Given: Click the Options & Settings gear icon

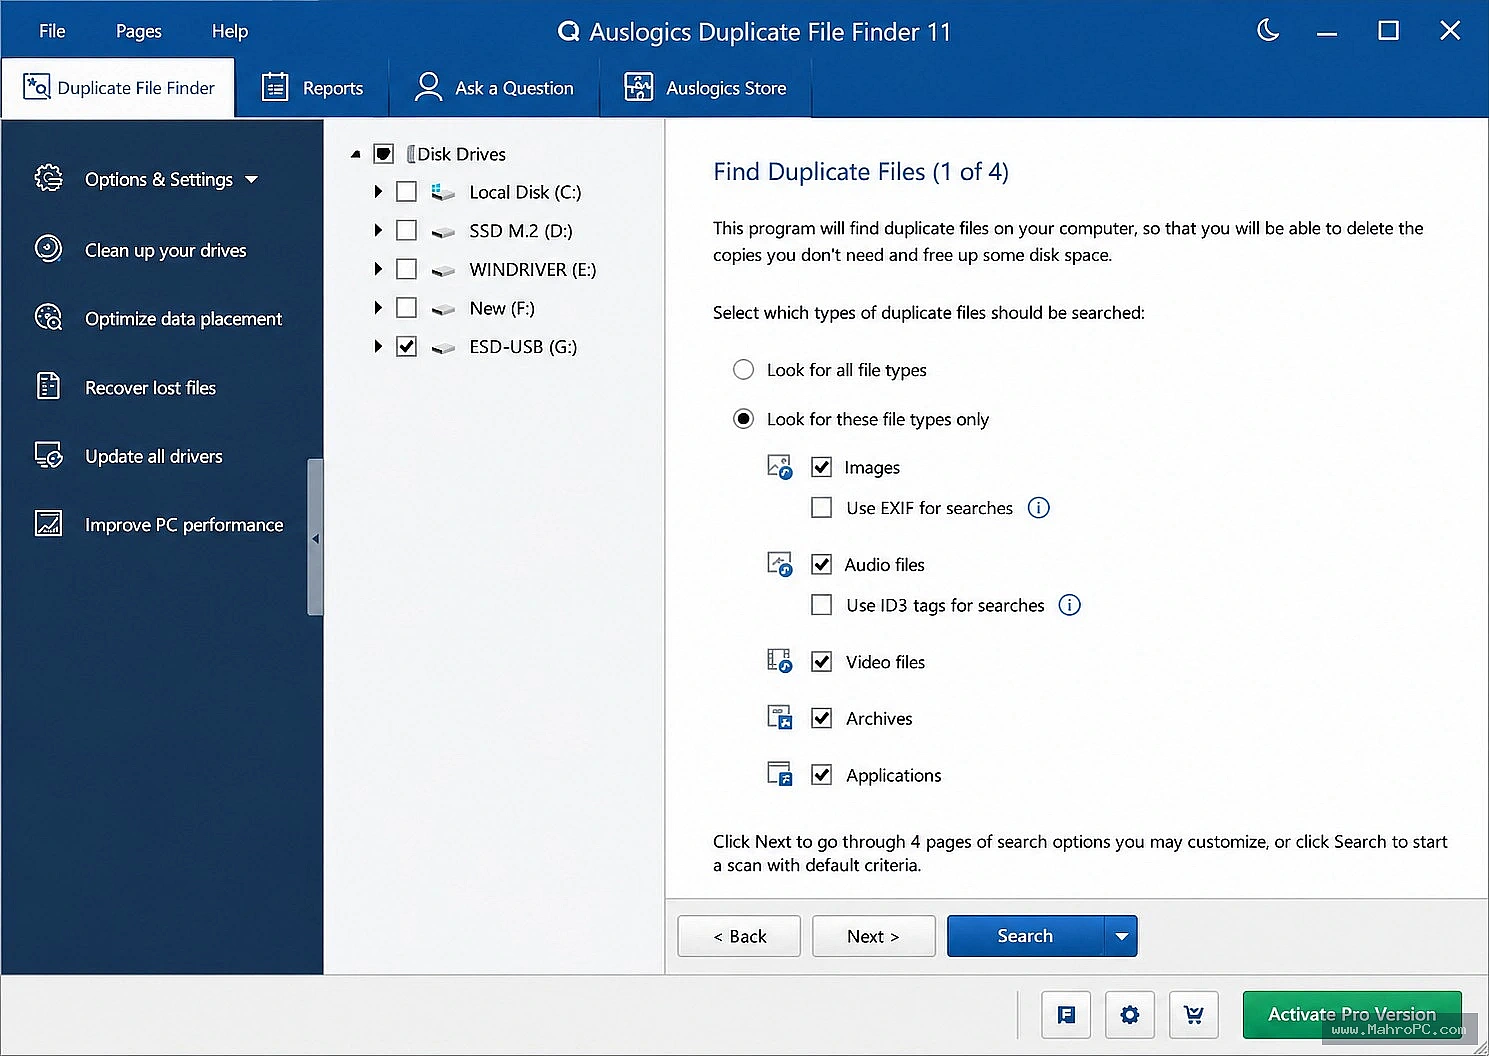Looking at the screenshot, I should pyautogui.click(x=48, y=178).
